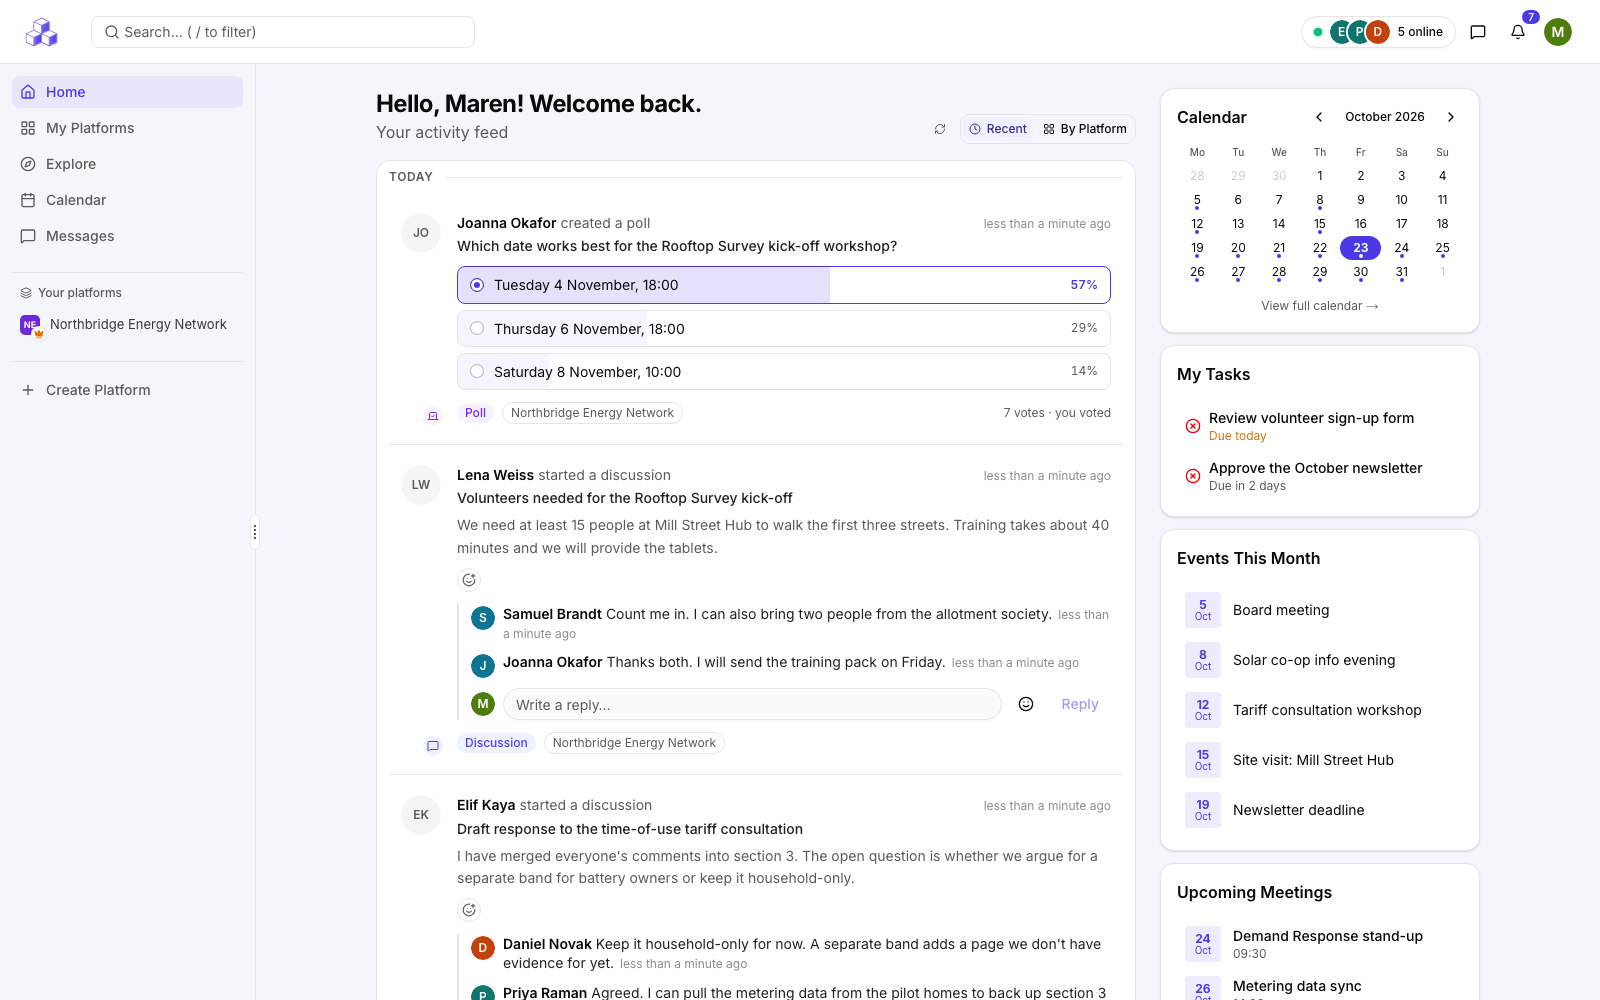Click the EK avatar of Elif Kaya
The height and width of the screenshot is (1000, 1600).
point(421,815)
